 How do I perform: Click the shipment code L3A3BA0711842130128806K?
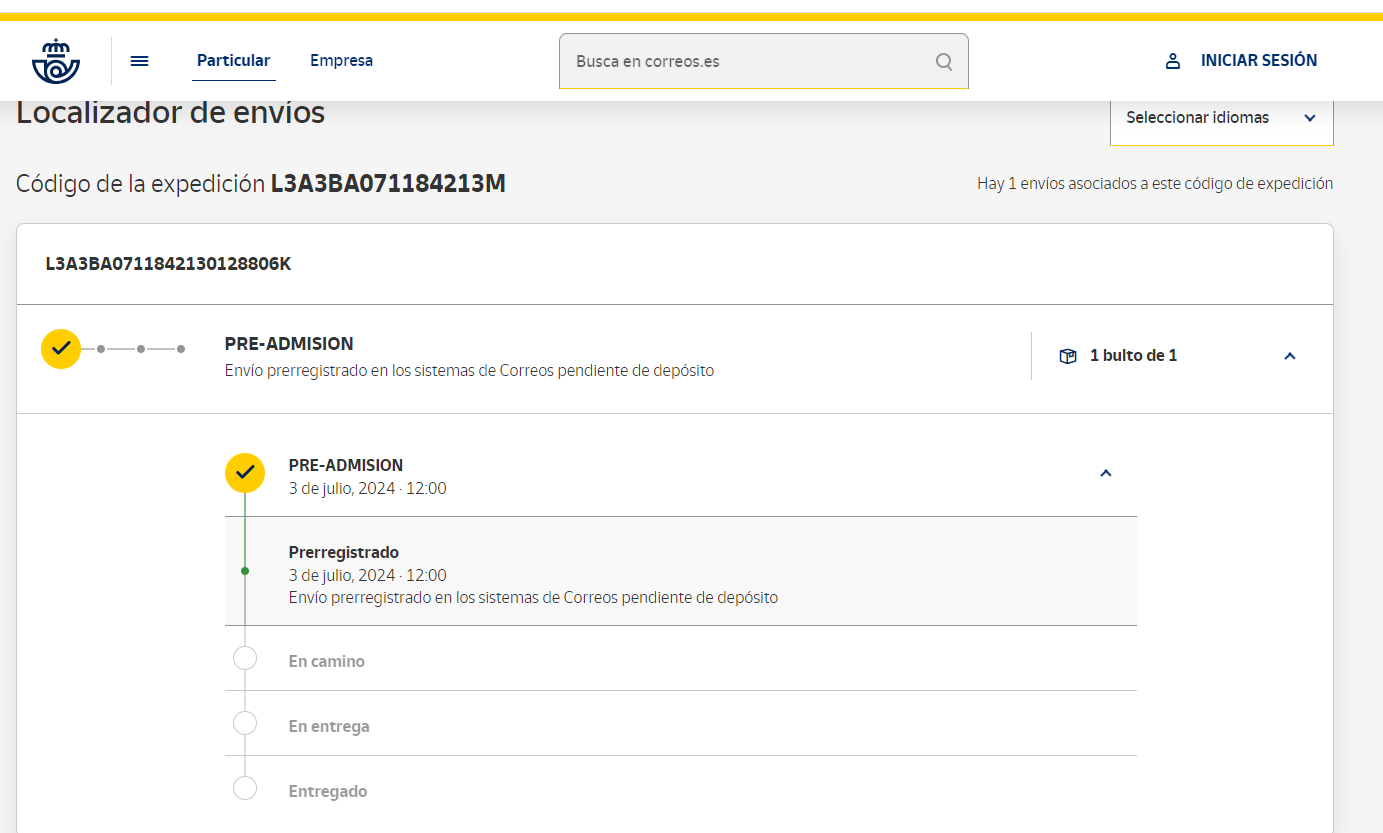pos(168,265)
